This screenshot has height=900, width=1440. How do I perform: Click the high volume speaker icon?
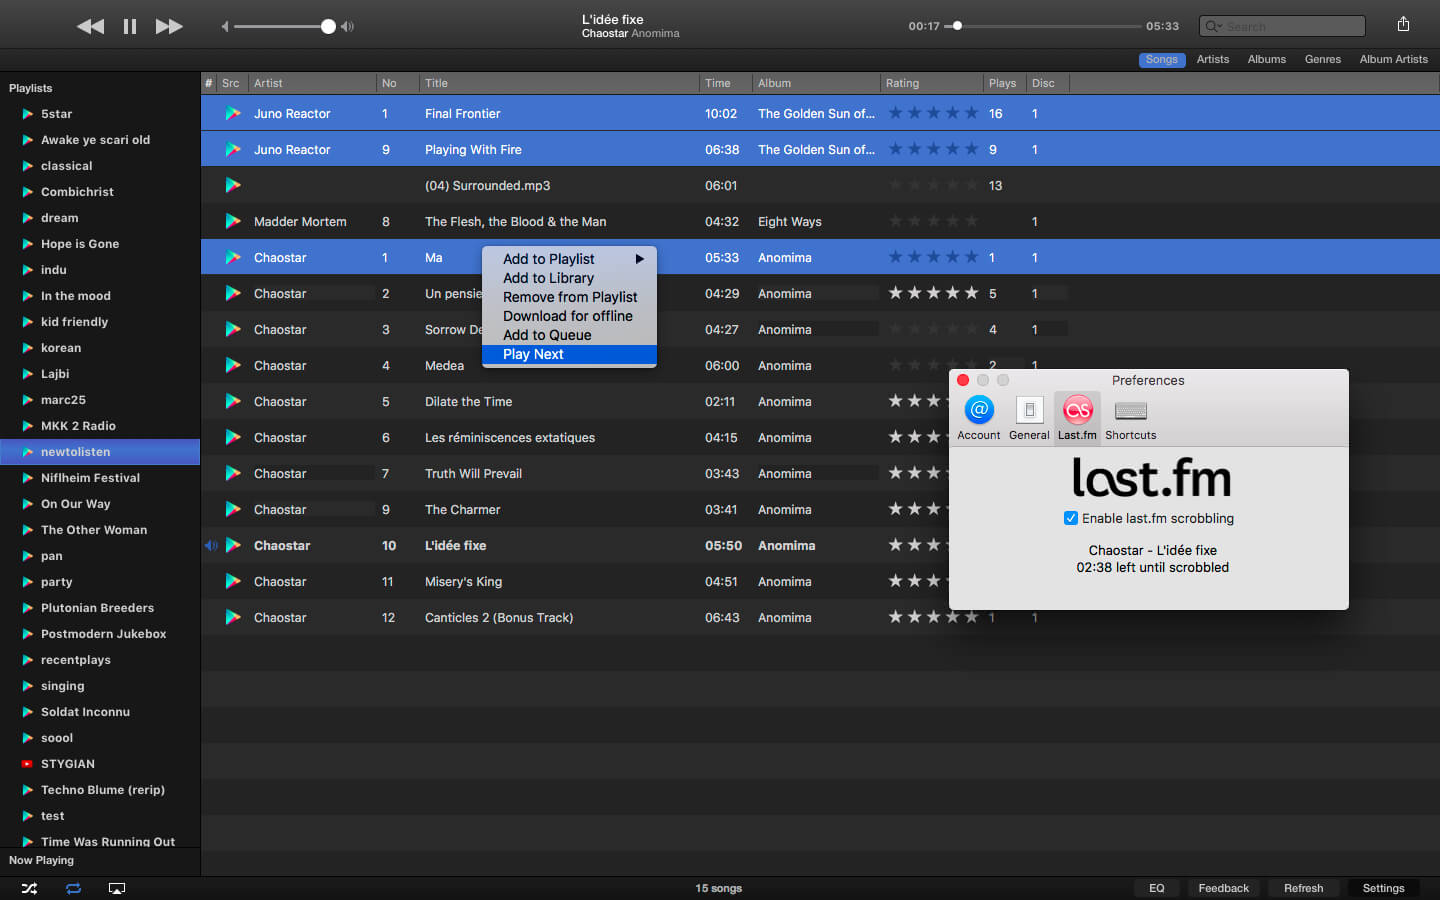(347, 27)
